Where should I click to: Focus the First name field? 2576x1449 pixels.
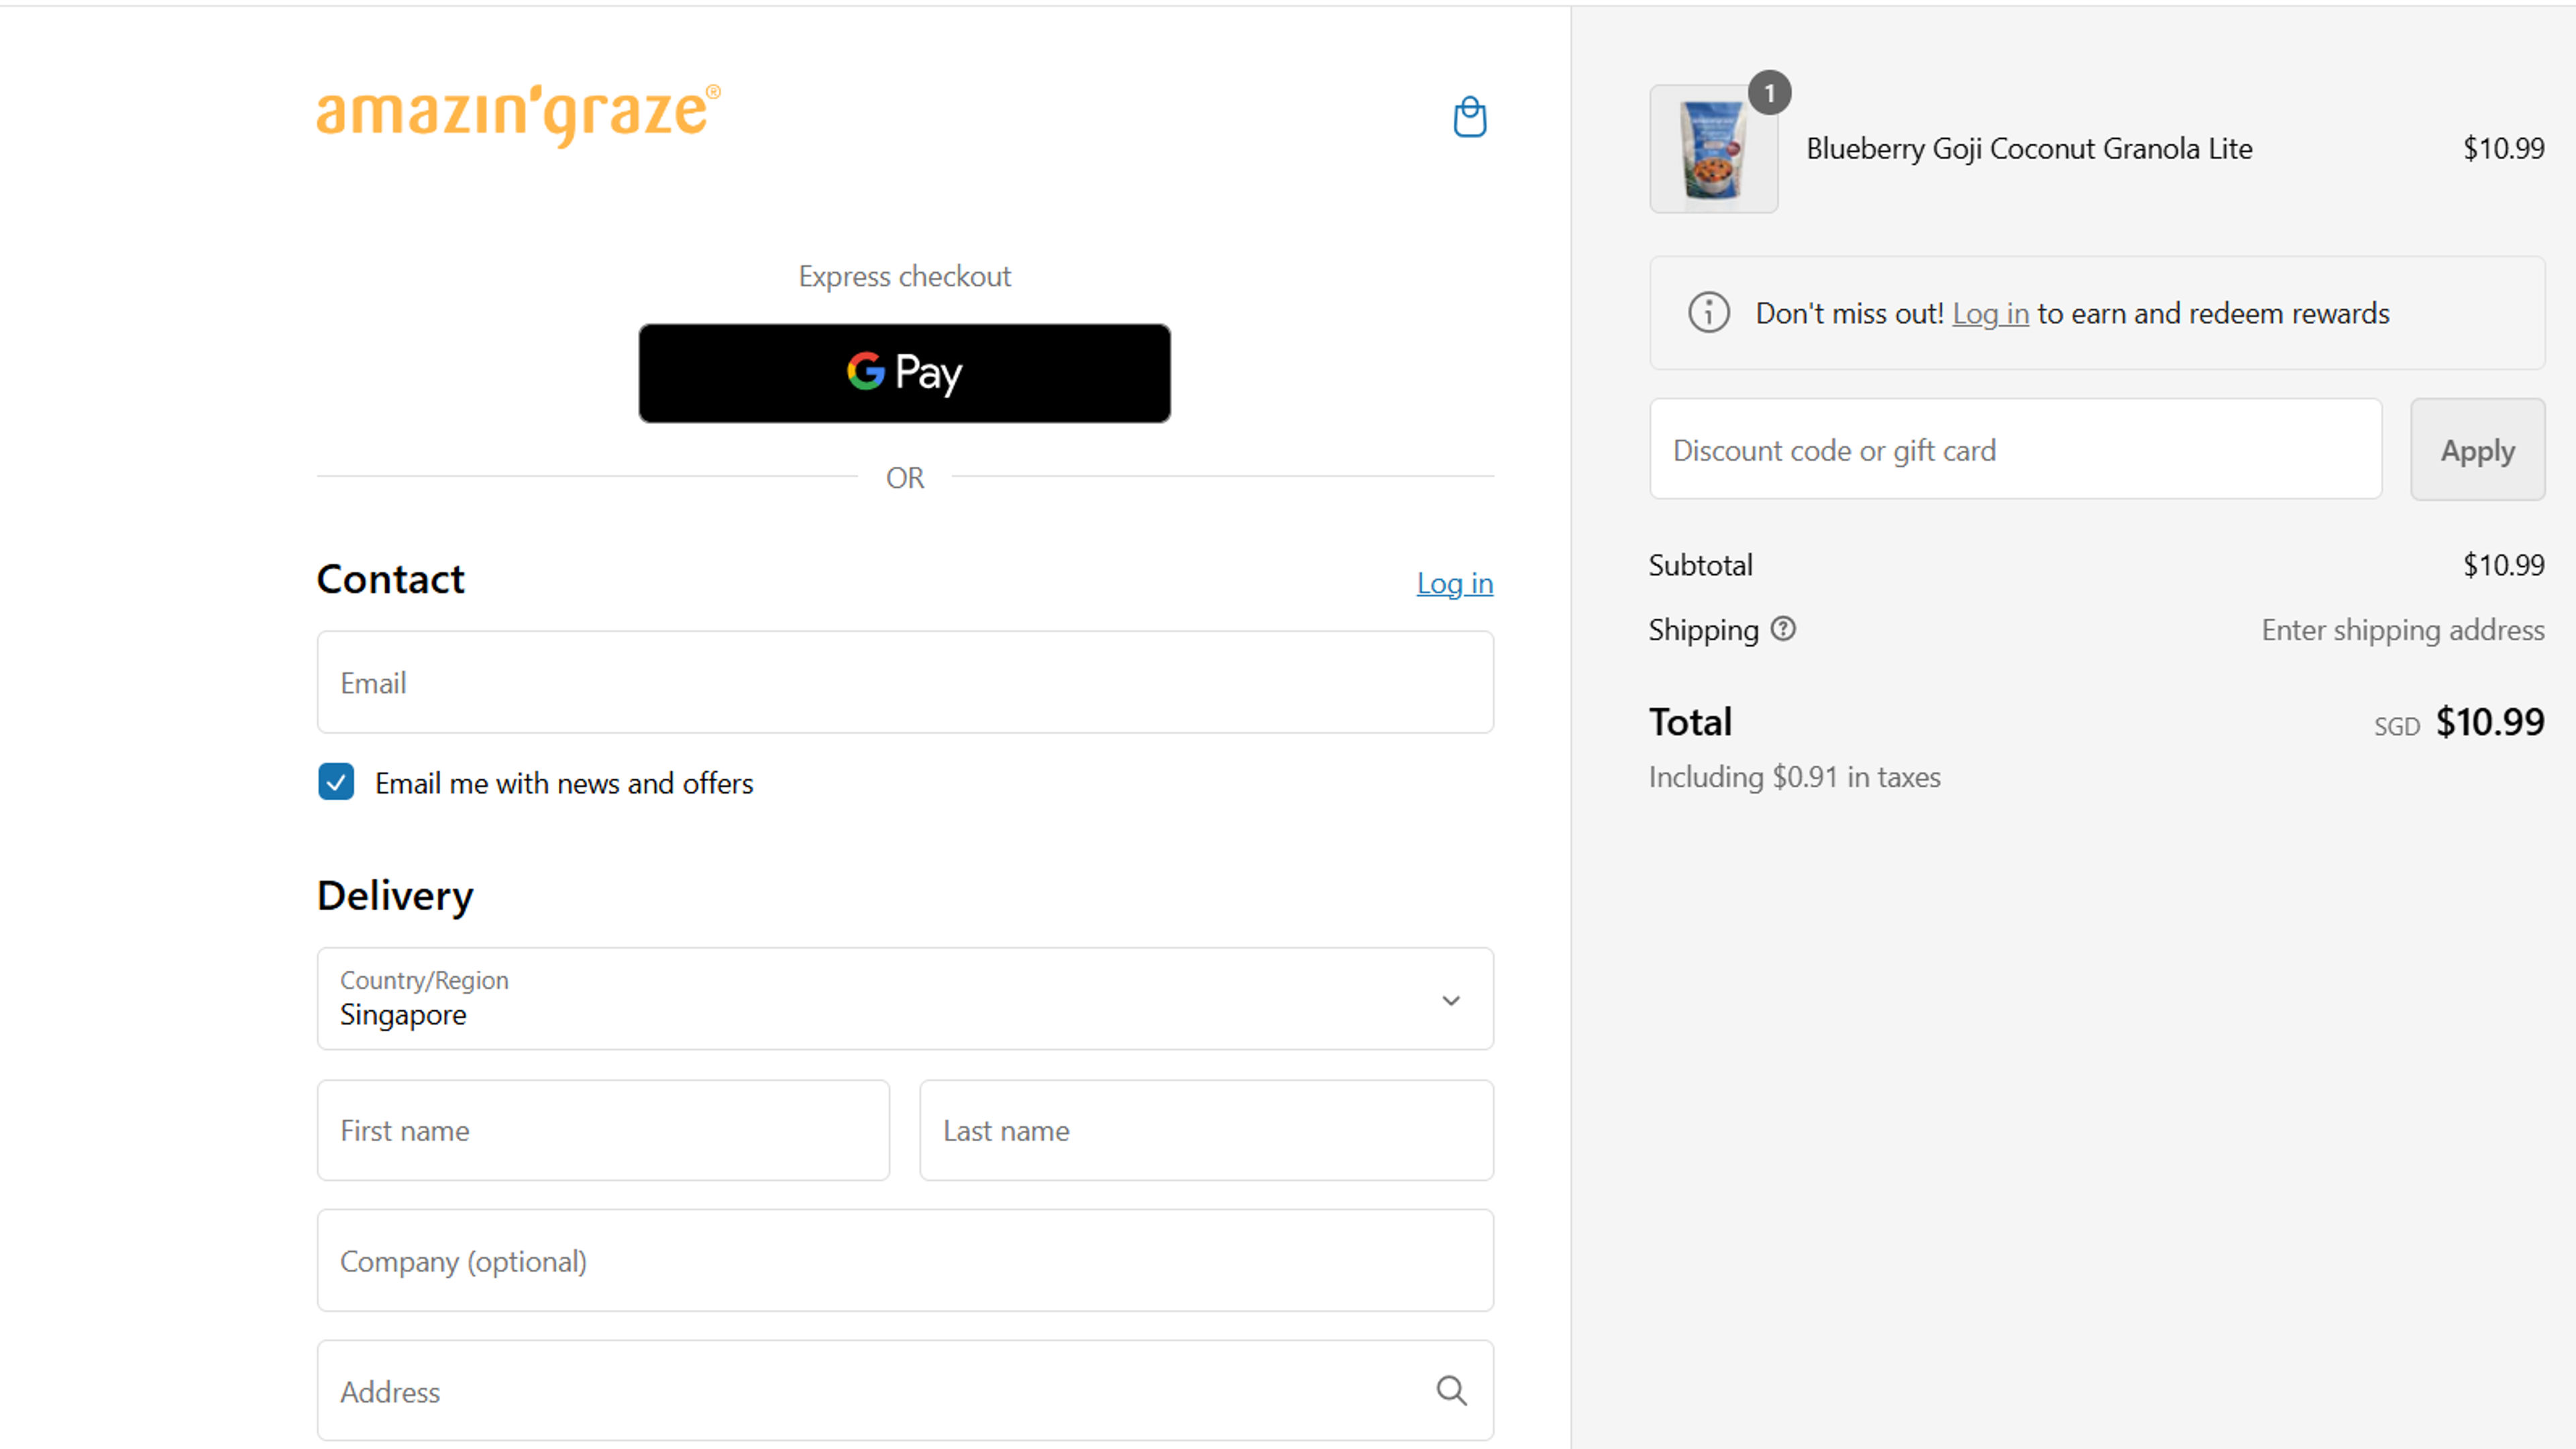(x=603, y=1130)
